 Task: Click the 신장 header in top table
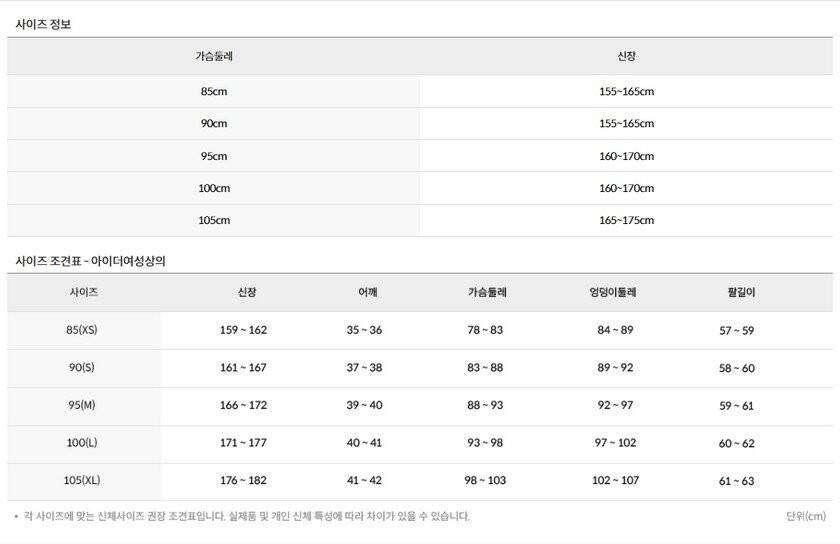coord(626,57)
